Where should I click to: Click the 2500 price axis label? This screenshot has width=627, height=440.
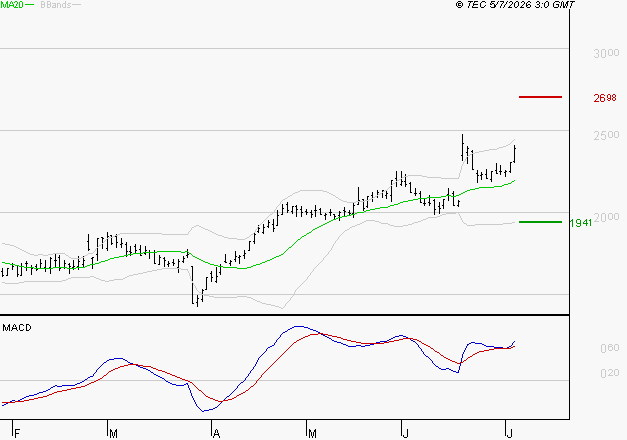(x=606, y=135)
